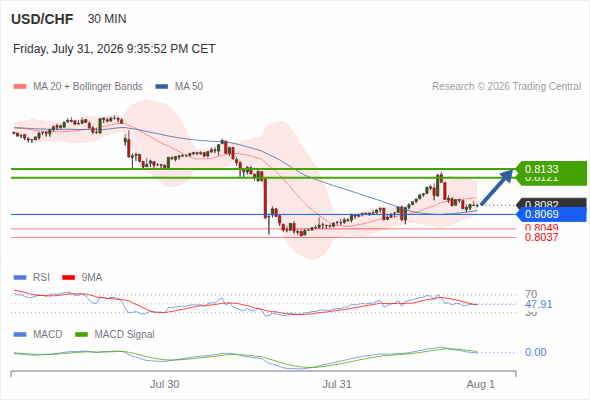Screen dimensions: 590x400
Task: Click the MA 20 + Bollinger Bands legend label
Action: coord(88,87)
